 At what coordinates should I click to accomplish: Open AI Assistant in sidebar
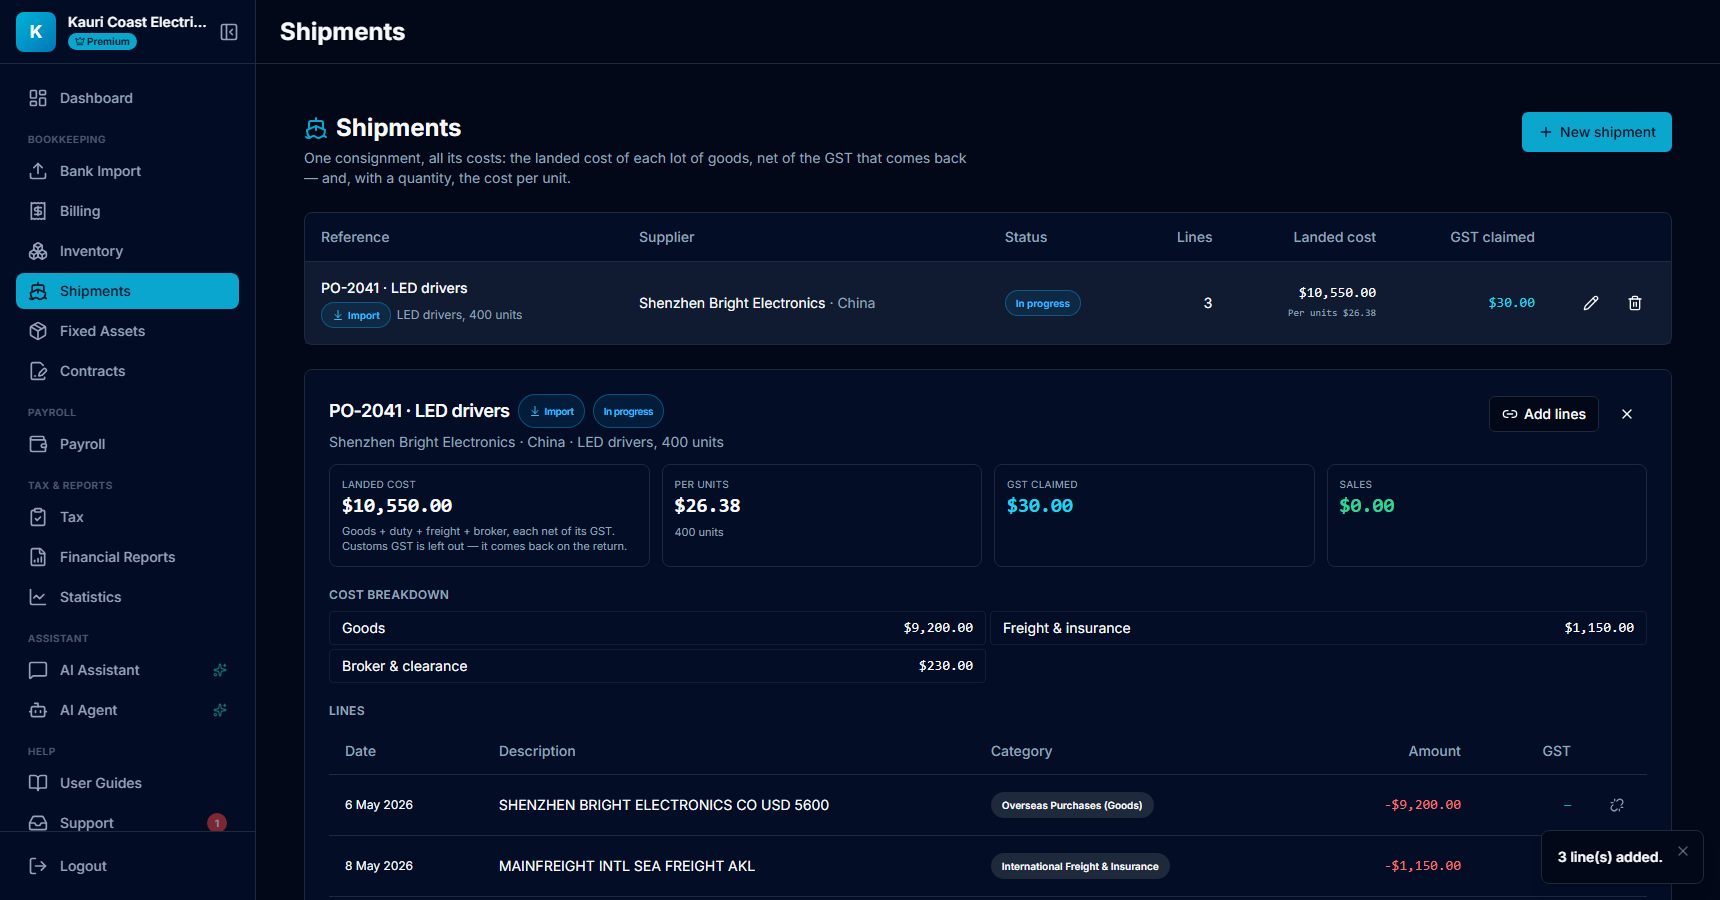pyautogui.click(x=127, y=670)
